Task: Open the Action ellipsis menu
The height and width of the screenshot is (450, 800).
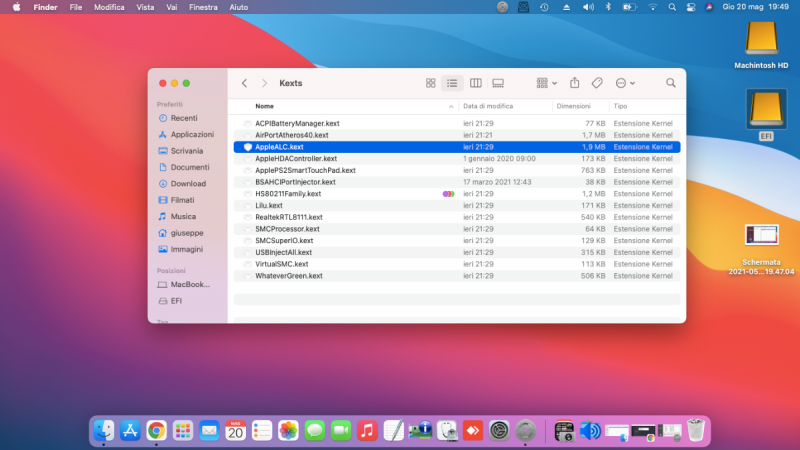Action: point(625,83)
